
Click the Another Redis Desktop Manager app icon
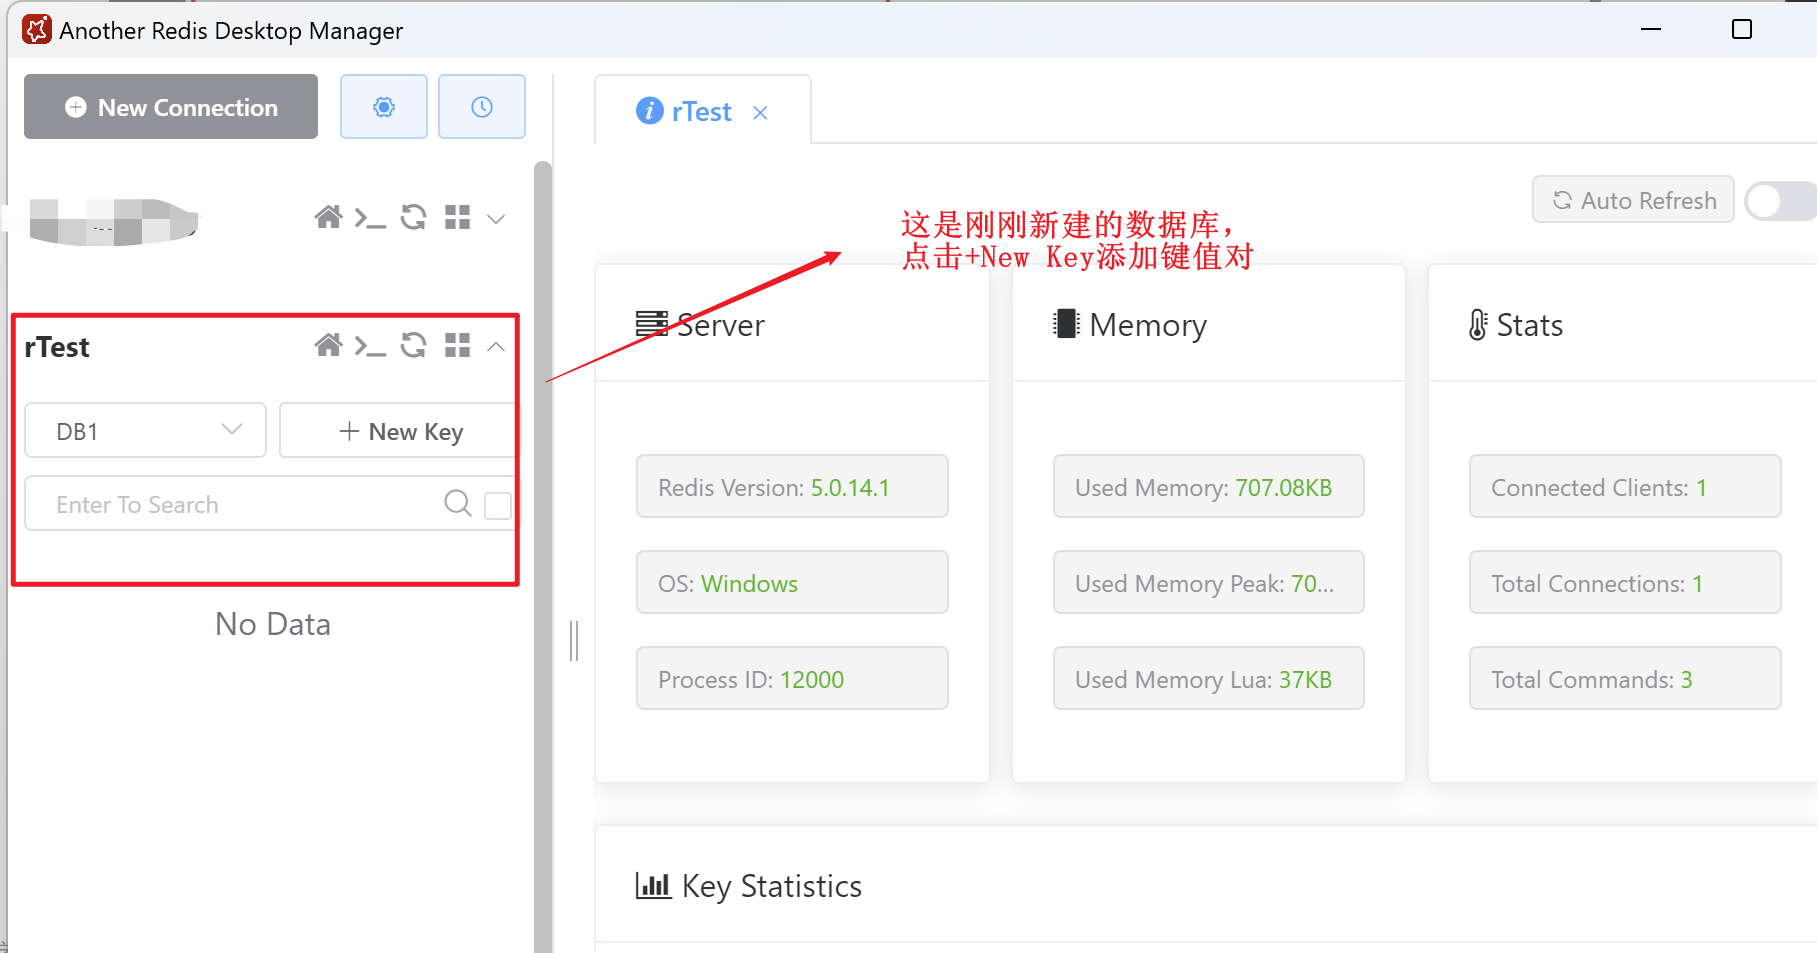click(x=37, y=30)
